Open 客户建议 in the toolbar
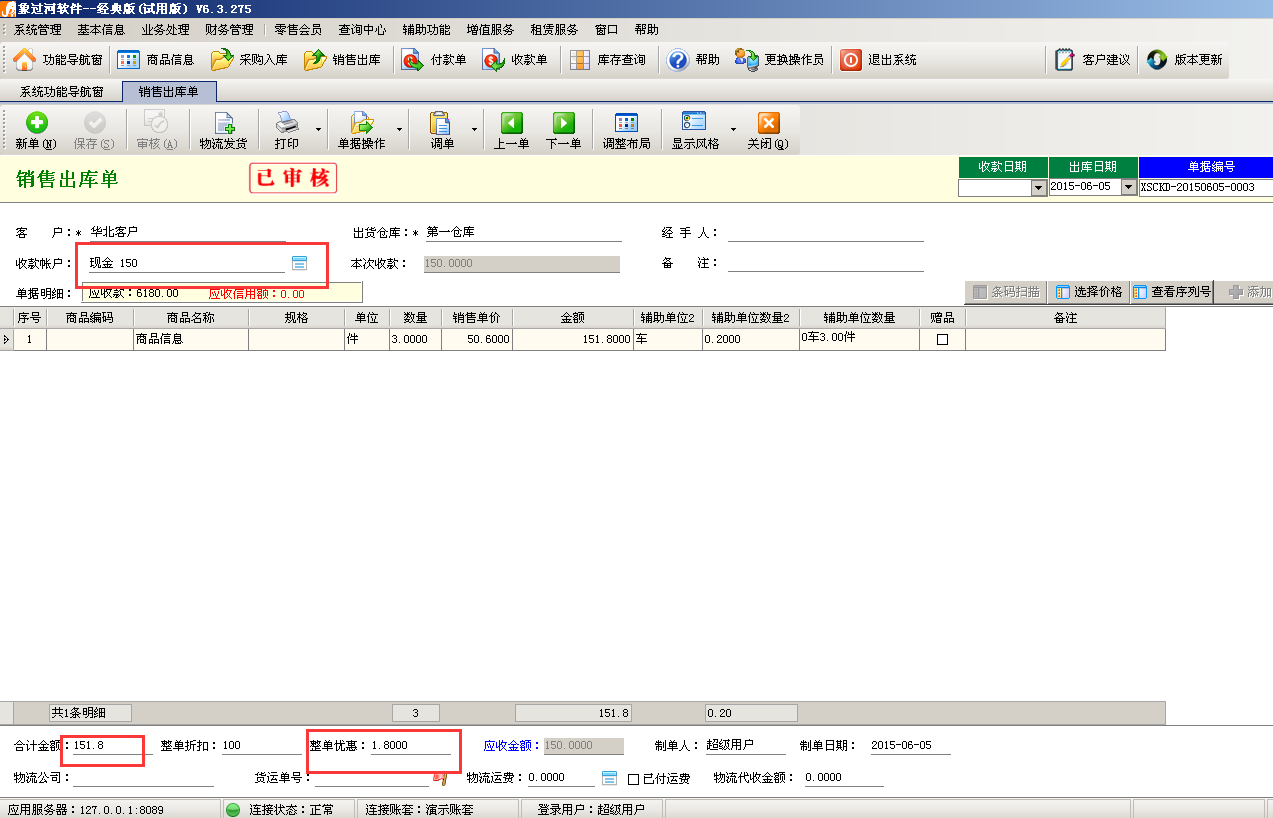 [x=1093, y=60]
